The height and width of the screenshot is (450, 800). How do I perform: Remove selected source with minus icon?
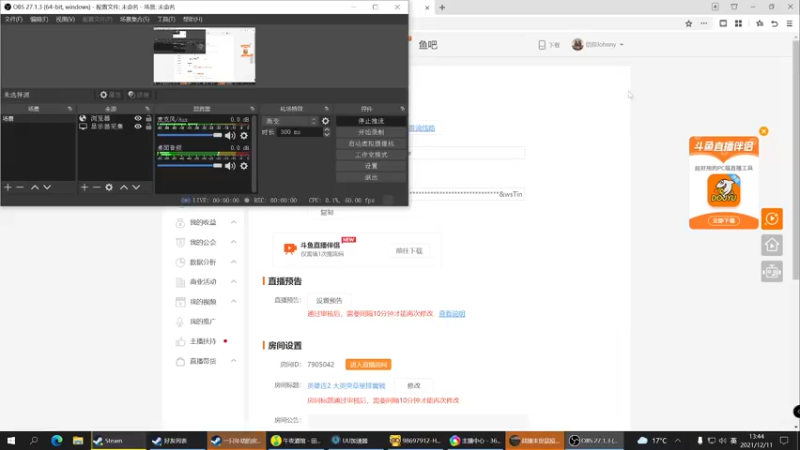coord(96,187)
